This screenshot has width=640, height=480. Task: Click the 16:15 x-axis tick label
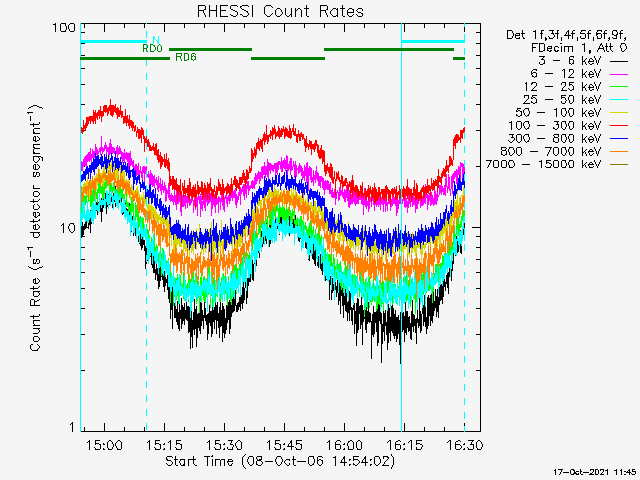coord(404,445)
